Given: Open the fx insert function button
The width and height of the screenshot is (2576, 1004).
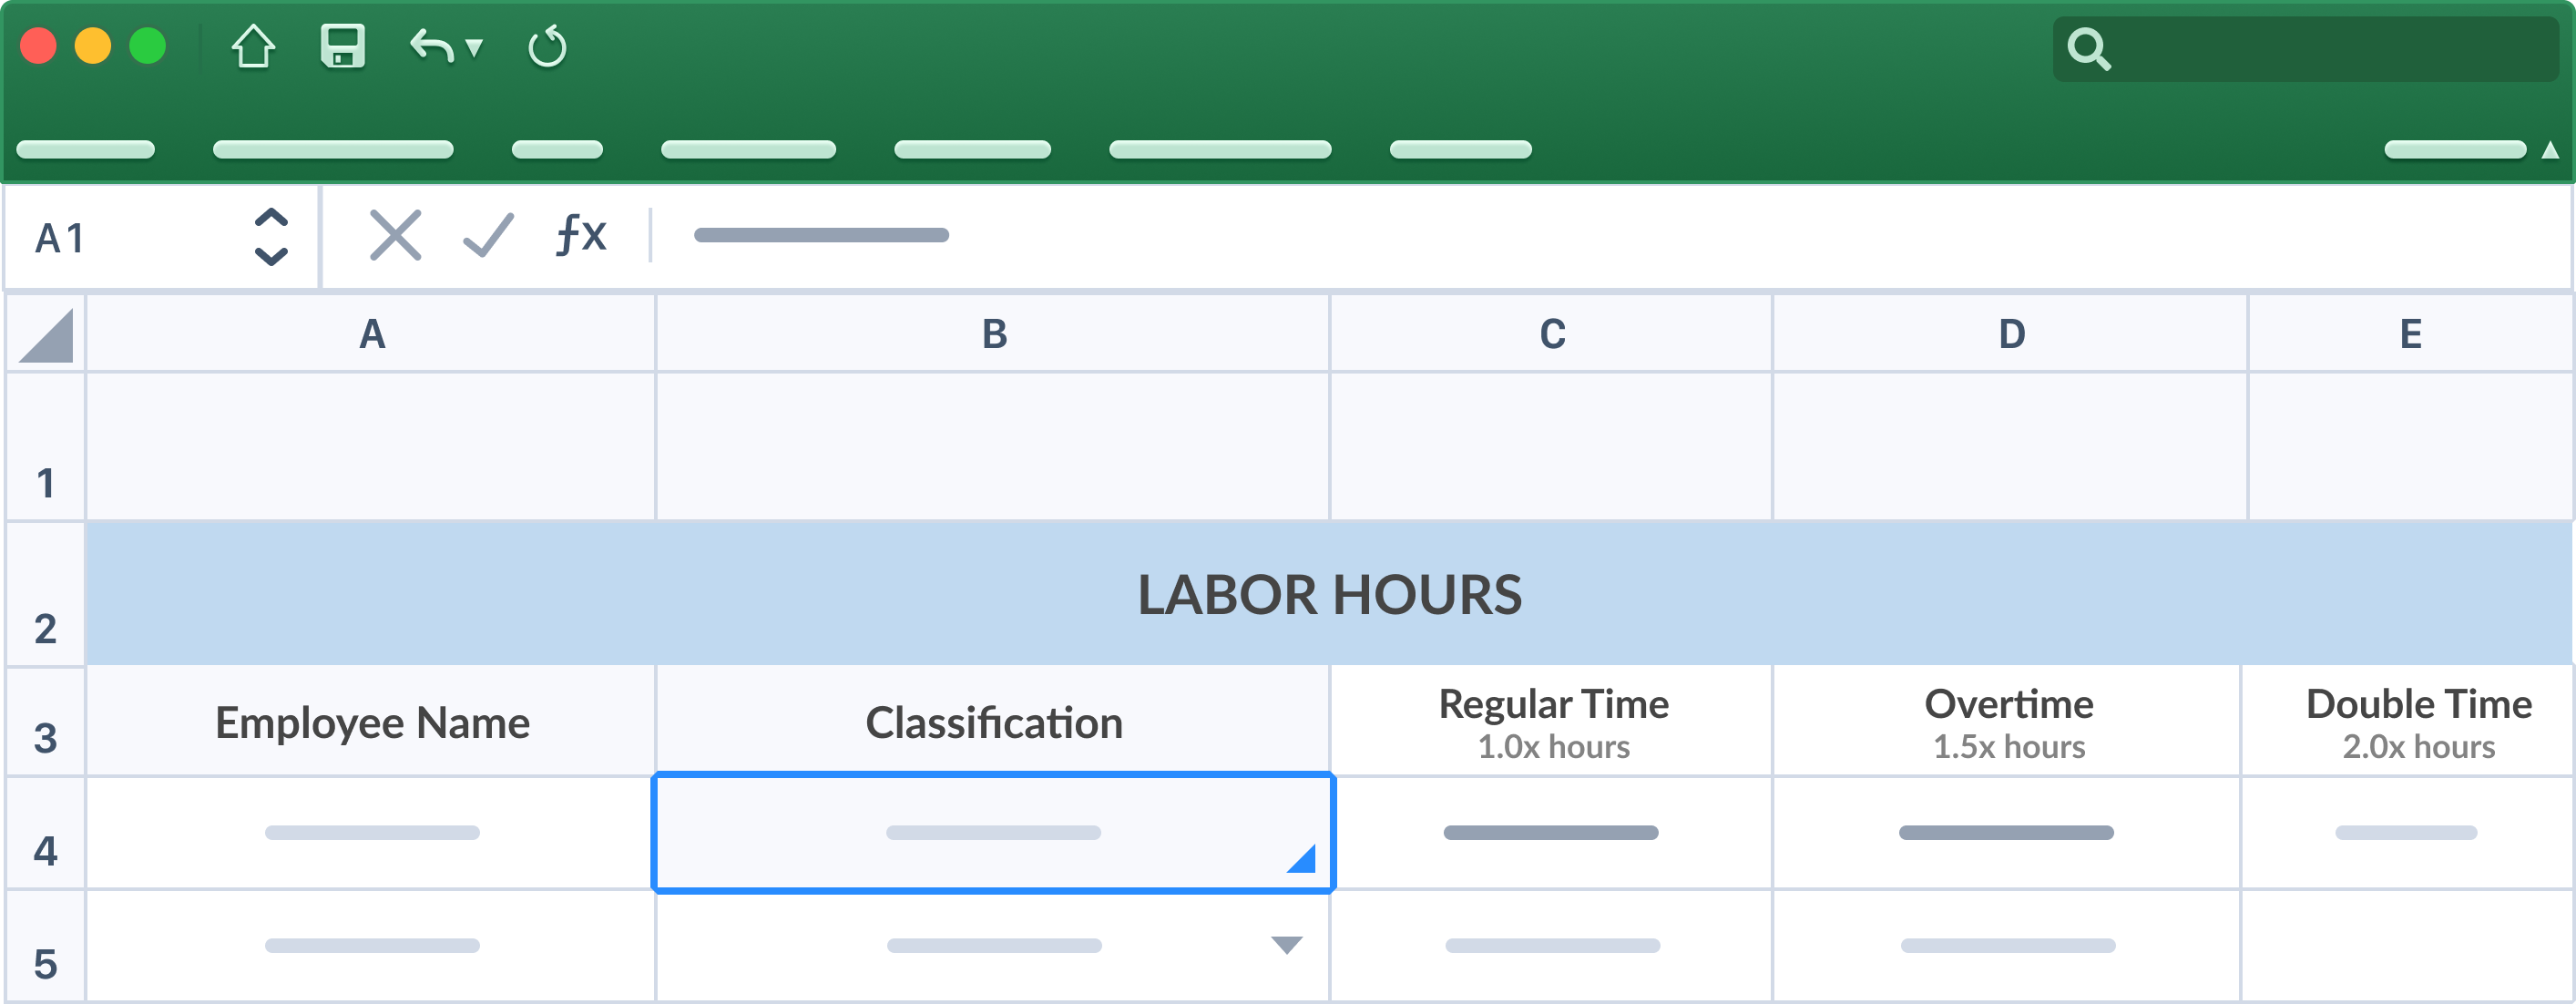Looking at the screenshot, I should pos(581,236).
